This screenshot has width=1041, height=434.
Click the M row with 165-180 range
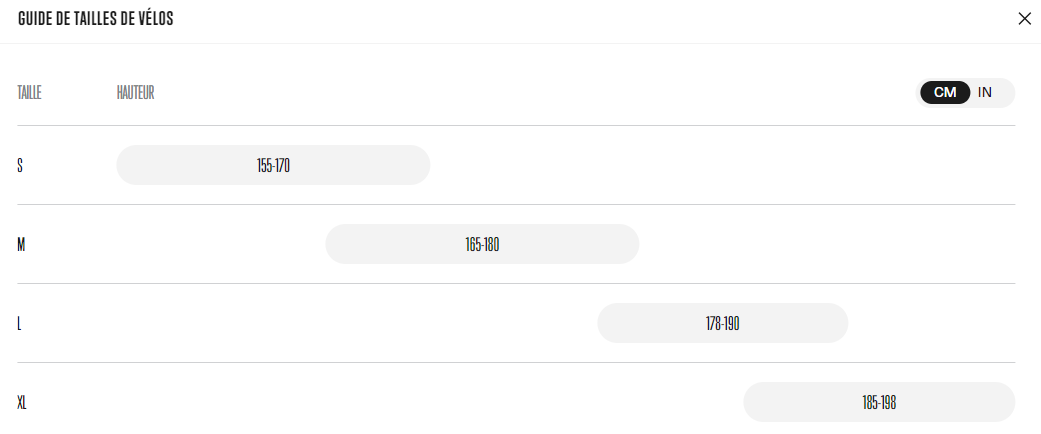pyautogui.click(x=516, y=244)
